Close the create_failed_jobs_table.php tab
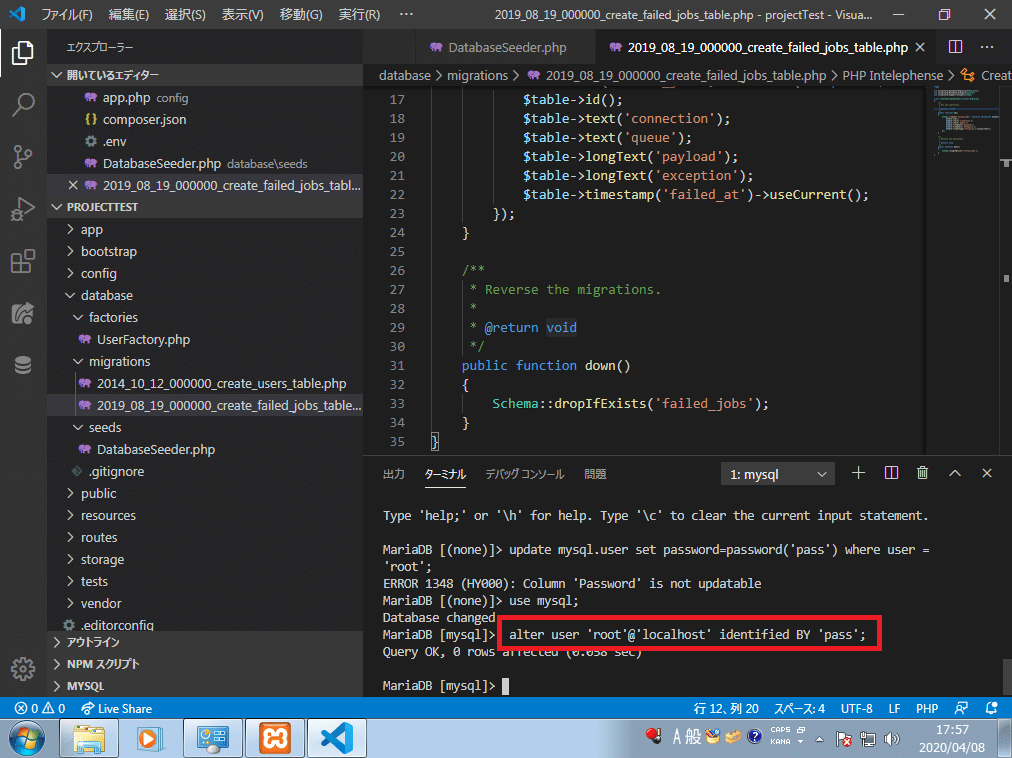1012x758 pixels. pyautogui.click(x=920, y=47)
